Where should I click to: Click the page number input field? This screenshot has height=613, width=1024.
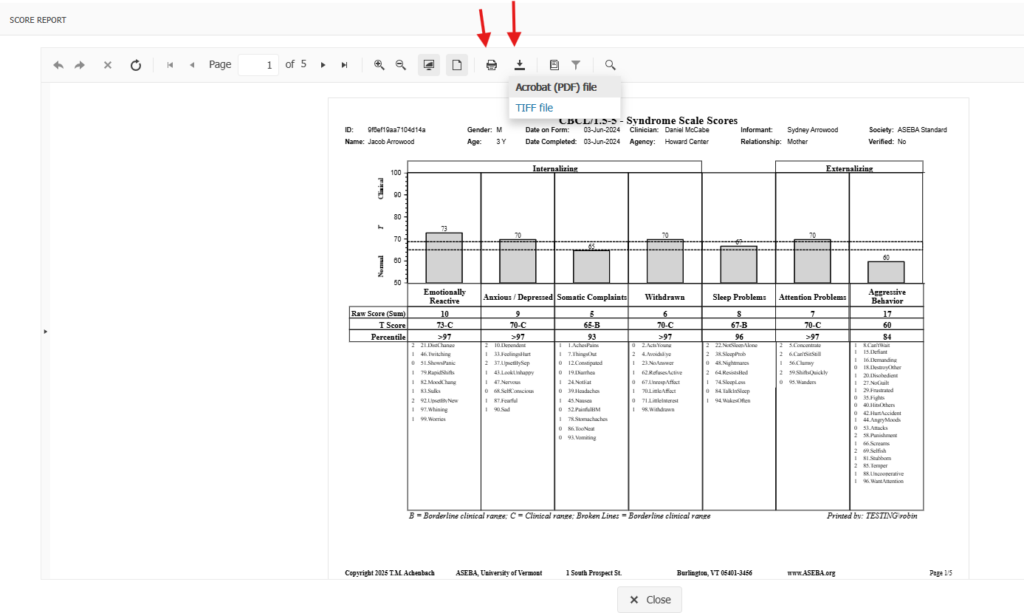pyautogui.click(x=258, y=65)
